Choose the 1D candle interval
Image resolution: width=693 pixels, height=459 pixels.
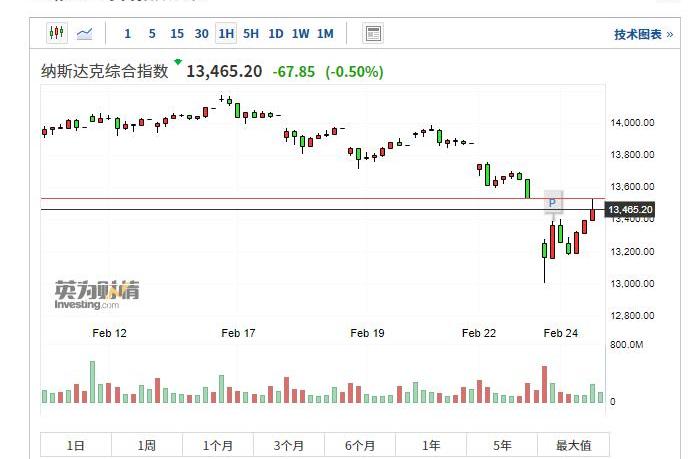point(276,34)
